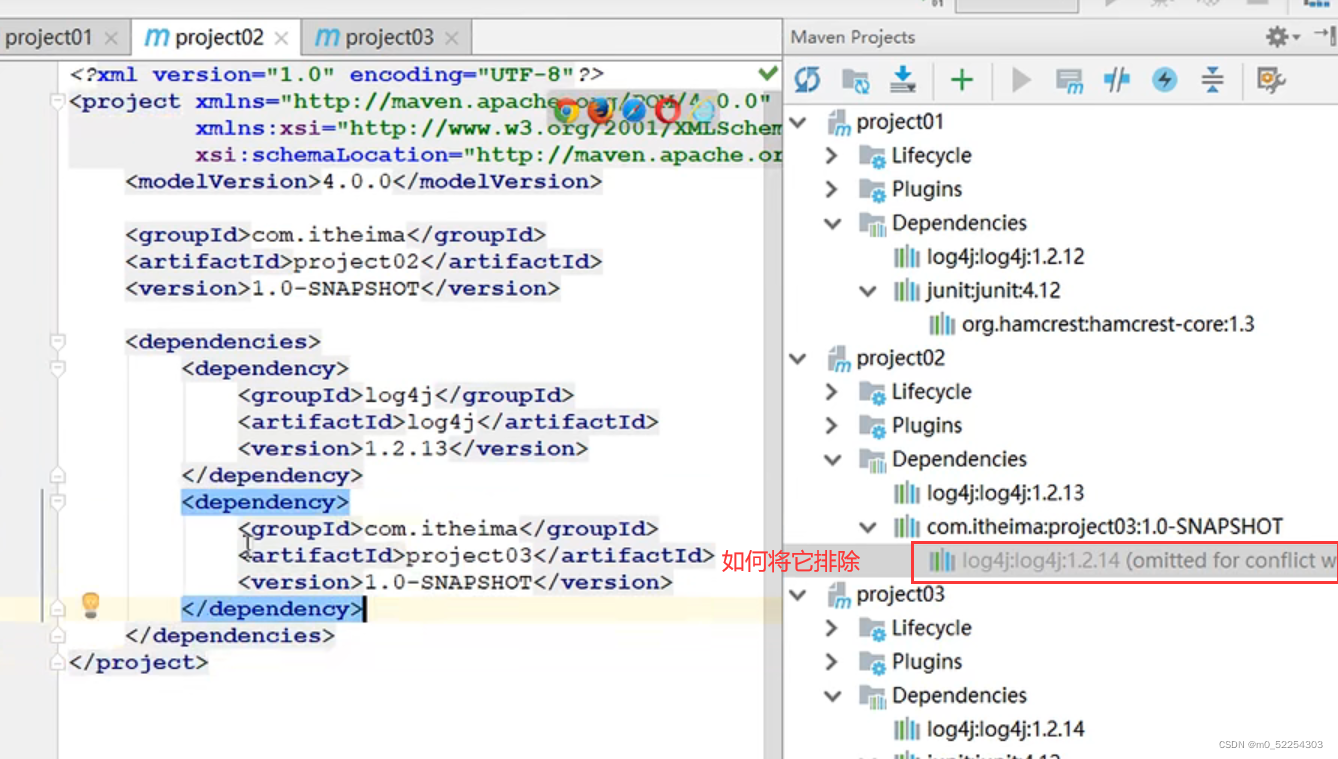Open pom in Chrome browser icon
Image resolution: width=1338 pixels, height=759 pixels.
pyautogui.click(x=567, y=110)
